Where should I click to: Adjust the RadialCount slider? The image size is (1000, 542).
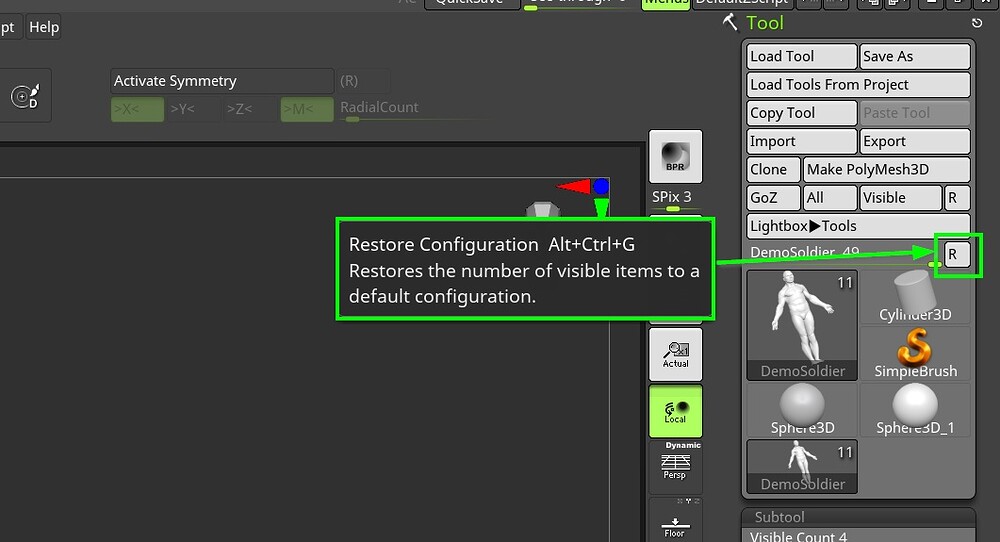417,109
